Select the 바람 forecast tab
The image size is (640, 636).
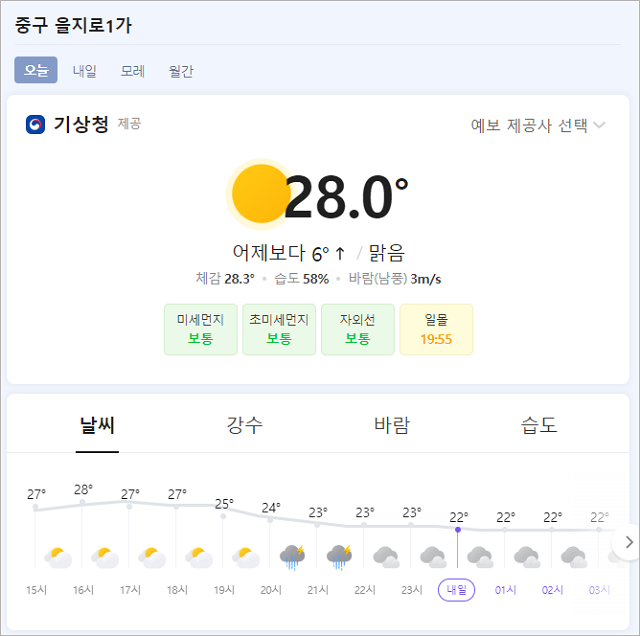coord(392,425)
